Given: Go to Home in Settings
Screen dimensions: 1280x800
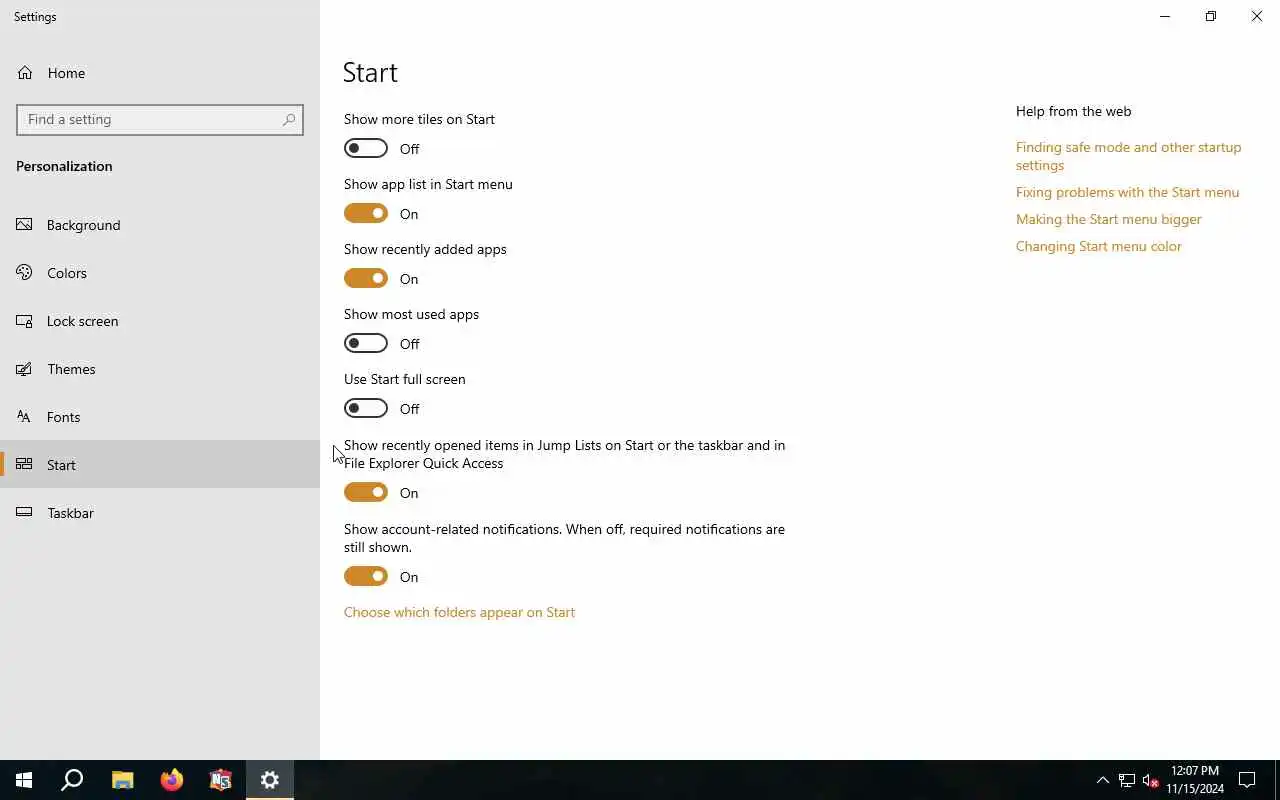Looking at the screenshot, I should pos(160,73).
